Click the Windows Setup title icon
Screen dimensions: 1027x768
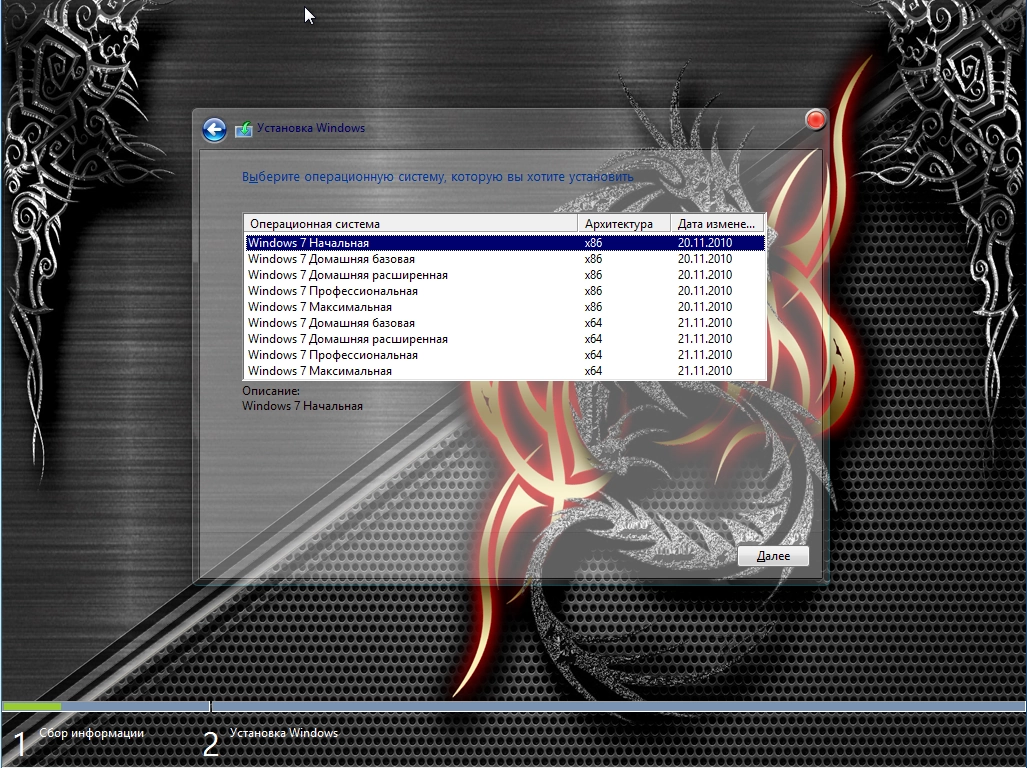(244, 129)
